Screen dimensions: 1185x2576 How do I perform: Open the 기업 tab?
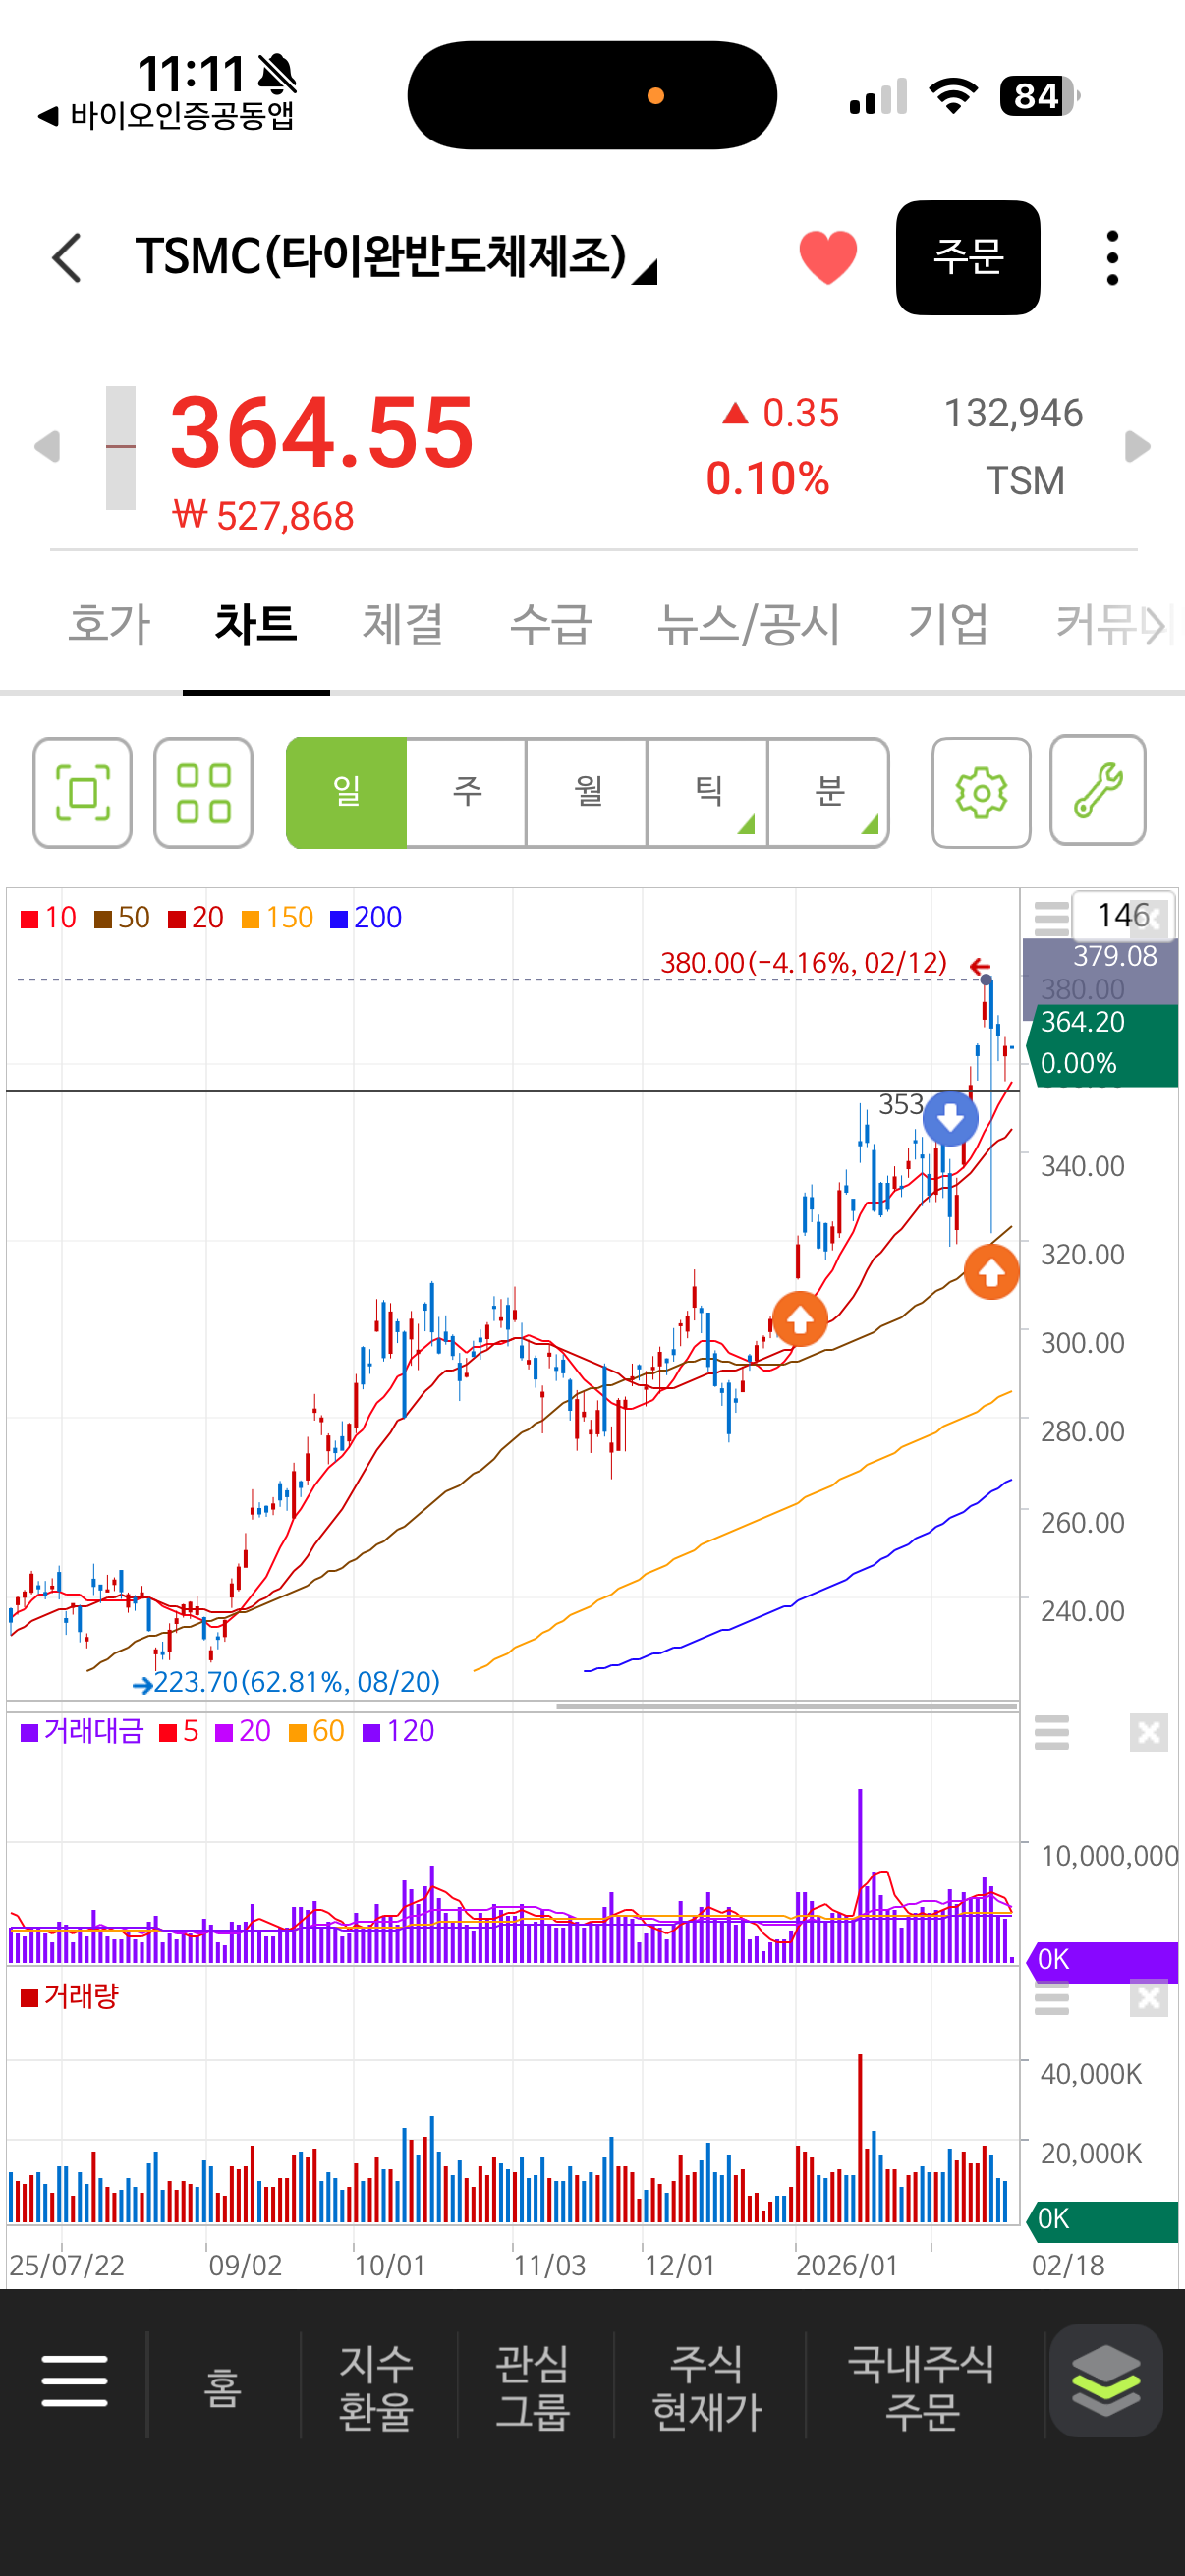point(947,624)
